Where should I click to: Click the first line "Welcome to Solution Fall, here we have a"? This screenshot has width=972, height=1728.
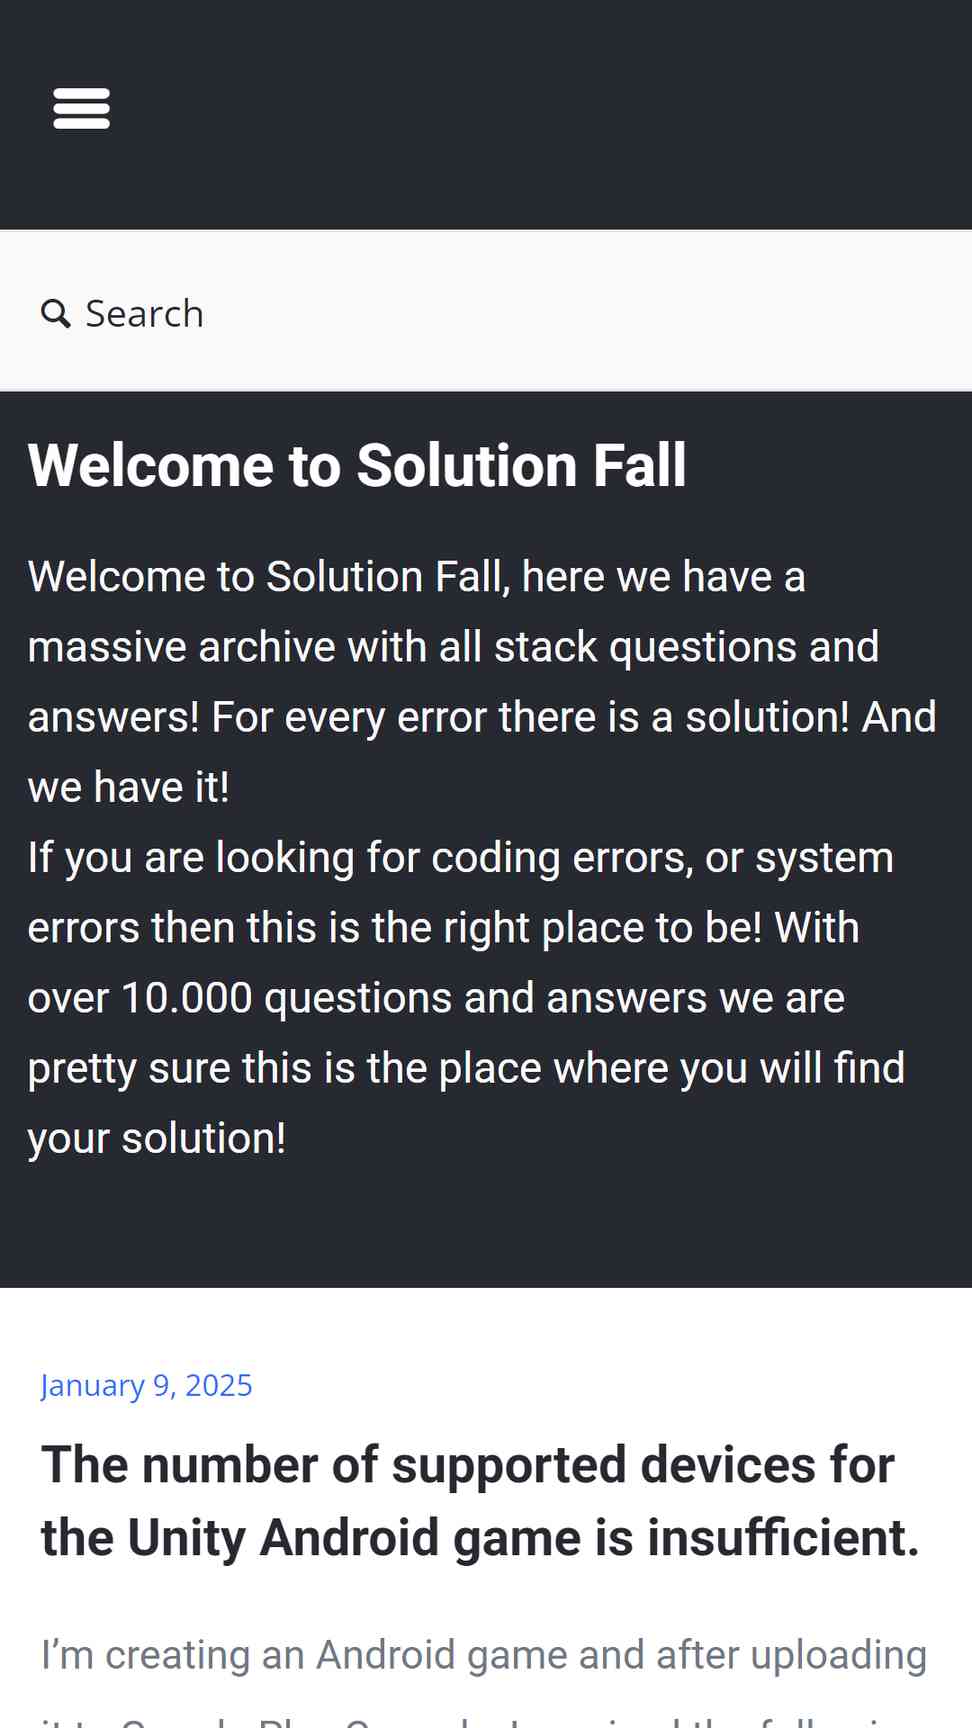pos(416,577)
